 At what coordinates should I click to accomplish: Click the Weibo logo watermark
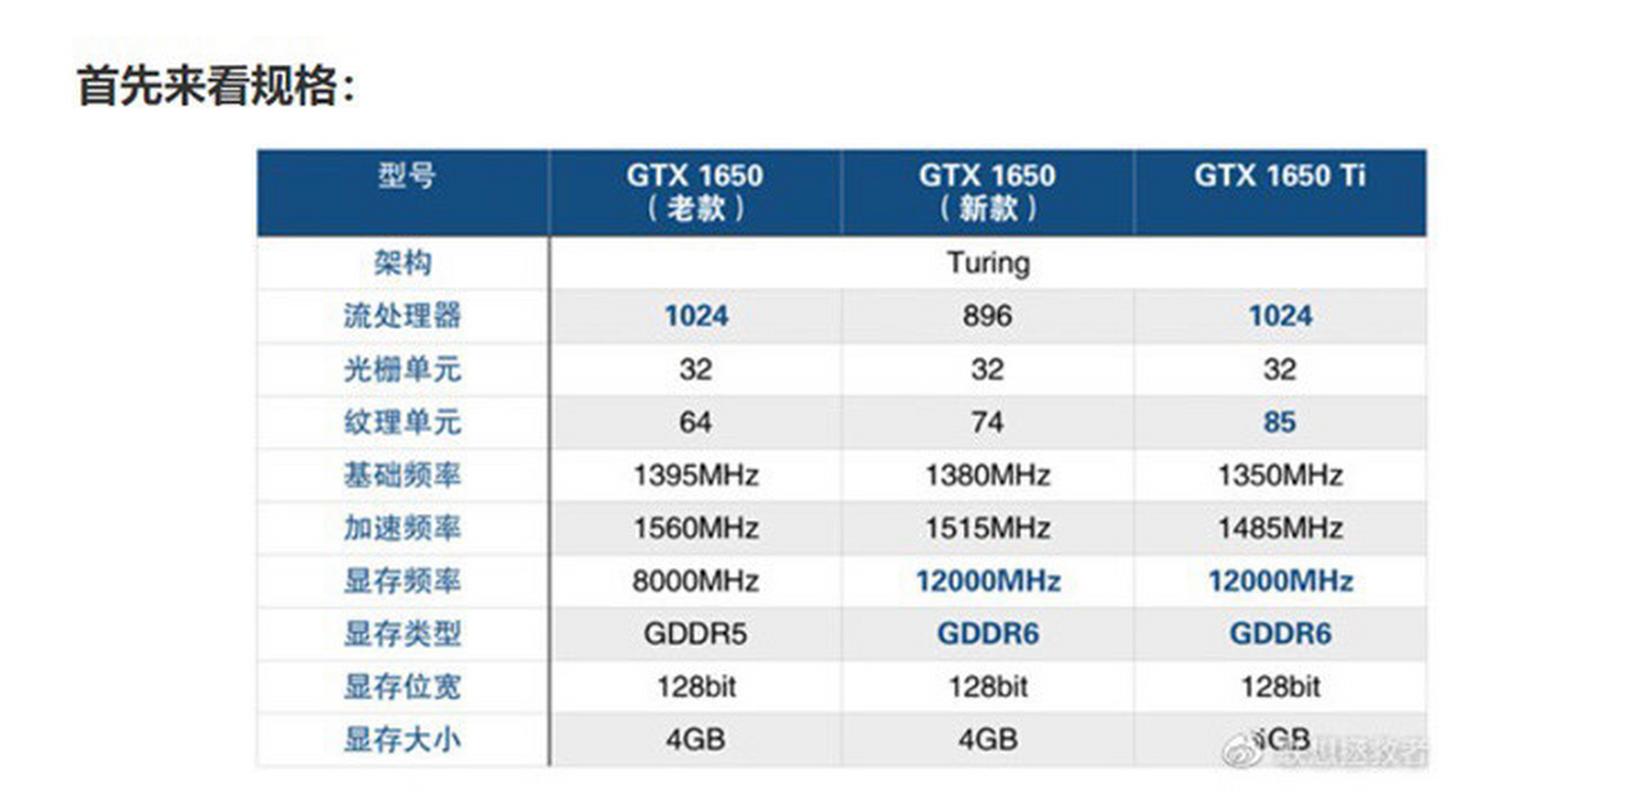click(1244, 748)
